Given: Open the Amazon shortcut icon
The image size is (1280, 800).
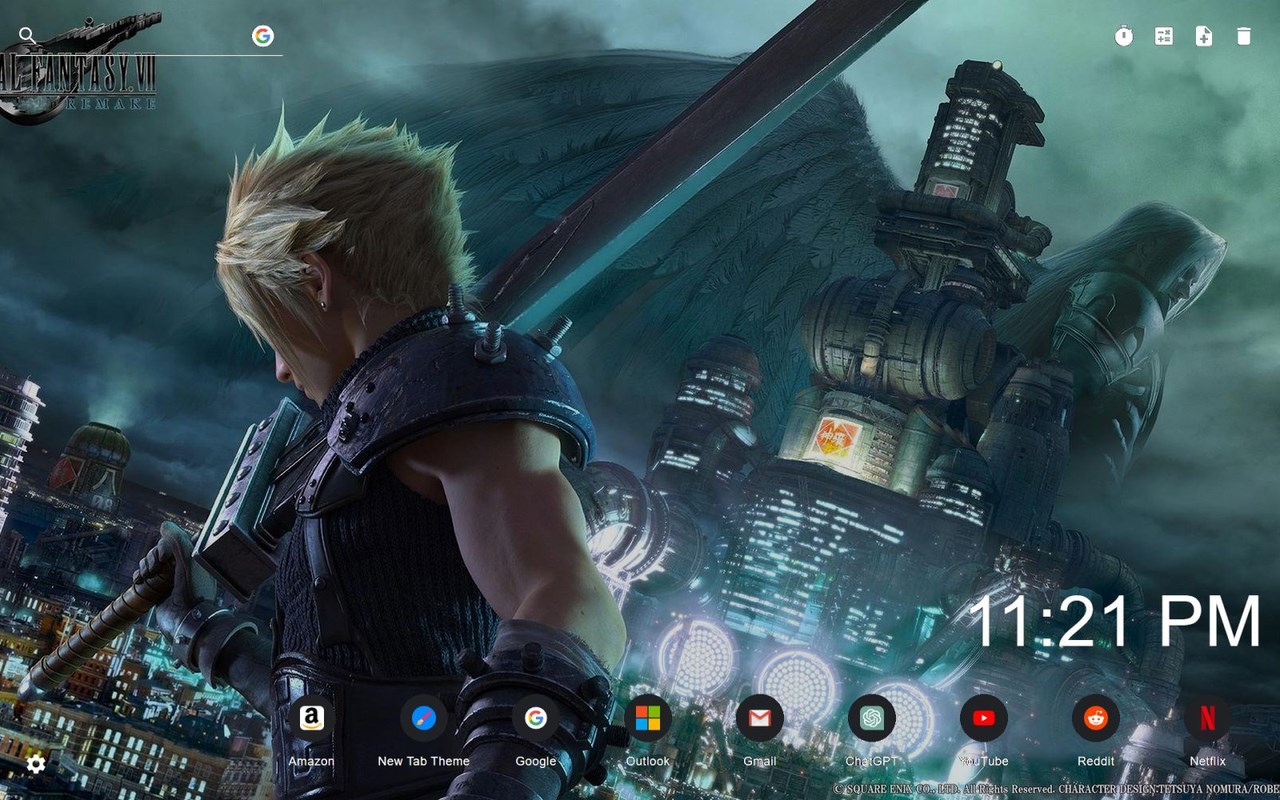Looking at the screenshot, I should (x=312, y=718).
